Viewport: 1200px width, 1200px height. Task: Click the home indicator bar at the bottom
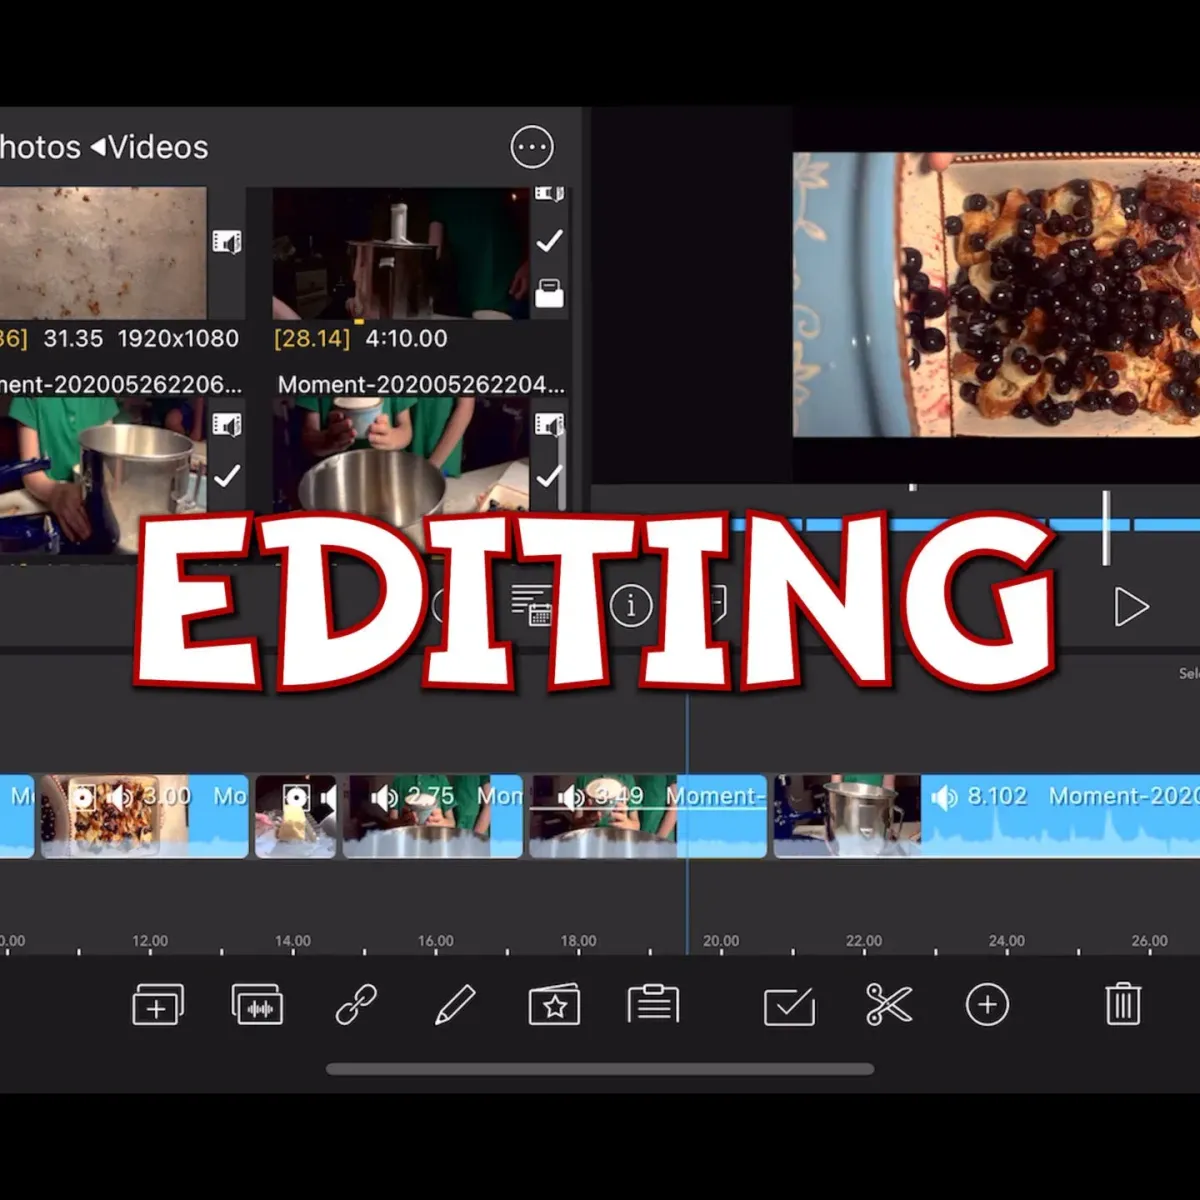point(600,1069)
